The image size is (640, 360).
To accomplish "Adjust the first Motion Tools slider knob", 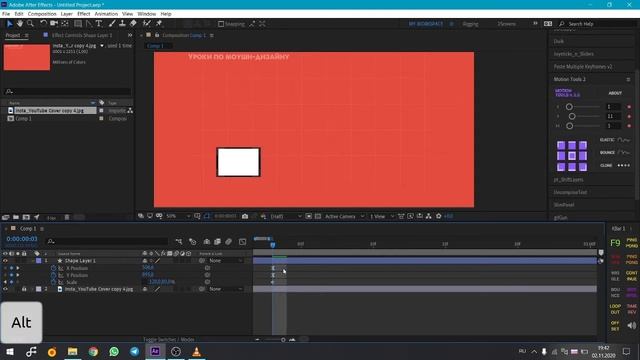I will coord(569,107).
